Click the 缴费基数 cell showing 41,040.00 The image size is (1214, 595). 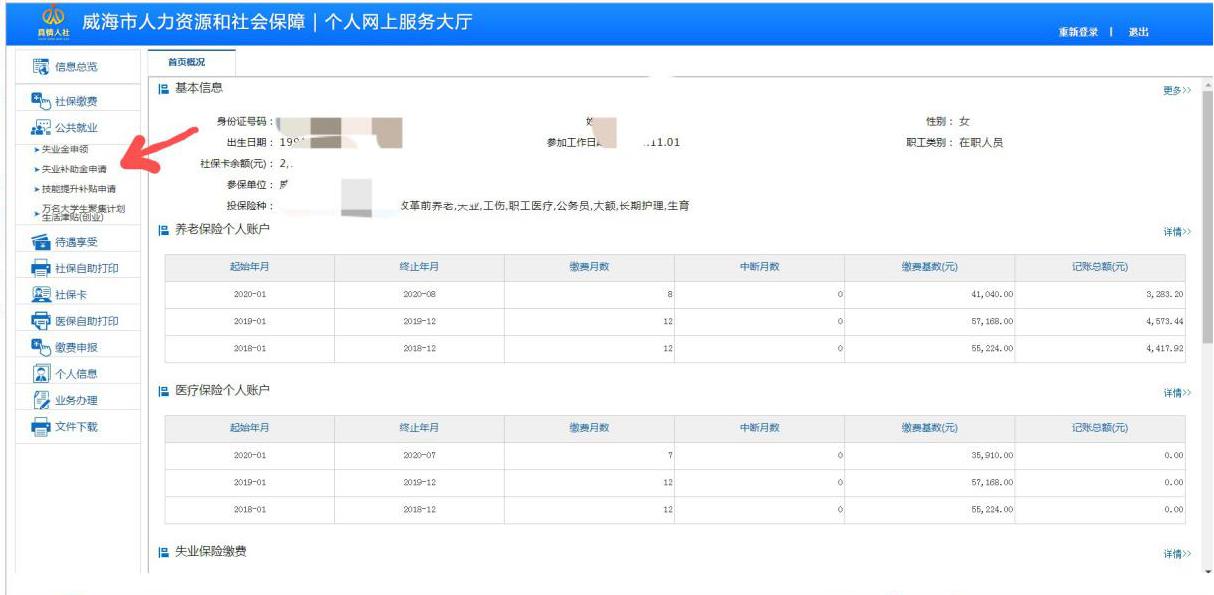(x=930, y=295)
